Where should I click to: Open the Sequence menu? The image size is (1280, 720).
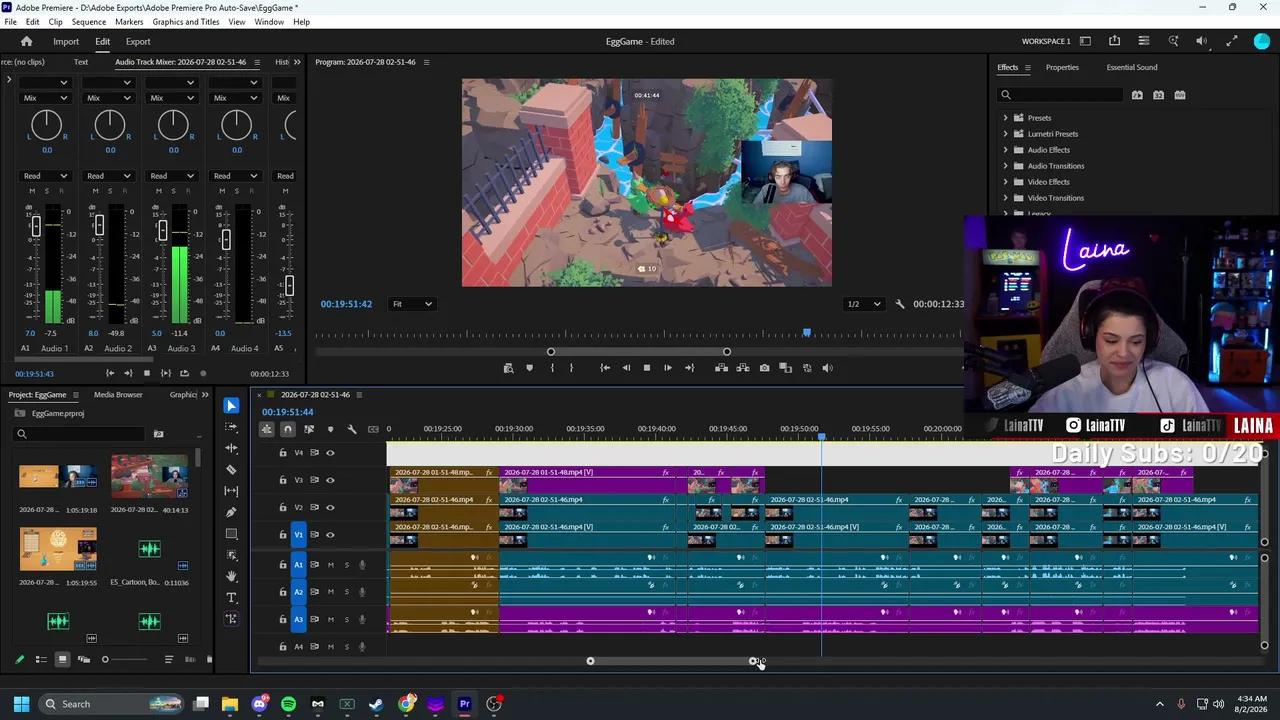89,22
